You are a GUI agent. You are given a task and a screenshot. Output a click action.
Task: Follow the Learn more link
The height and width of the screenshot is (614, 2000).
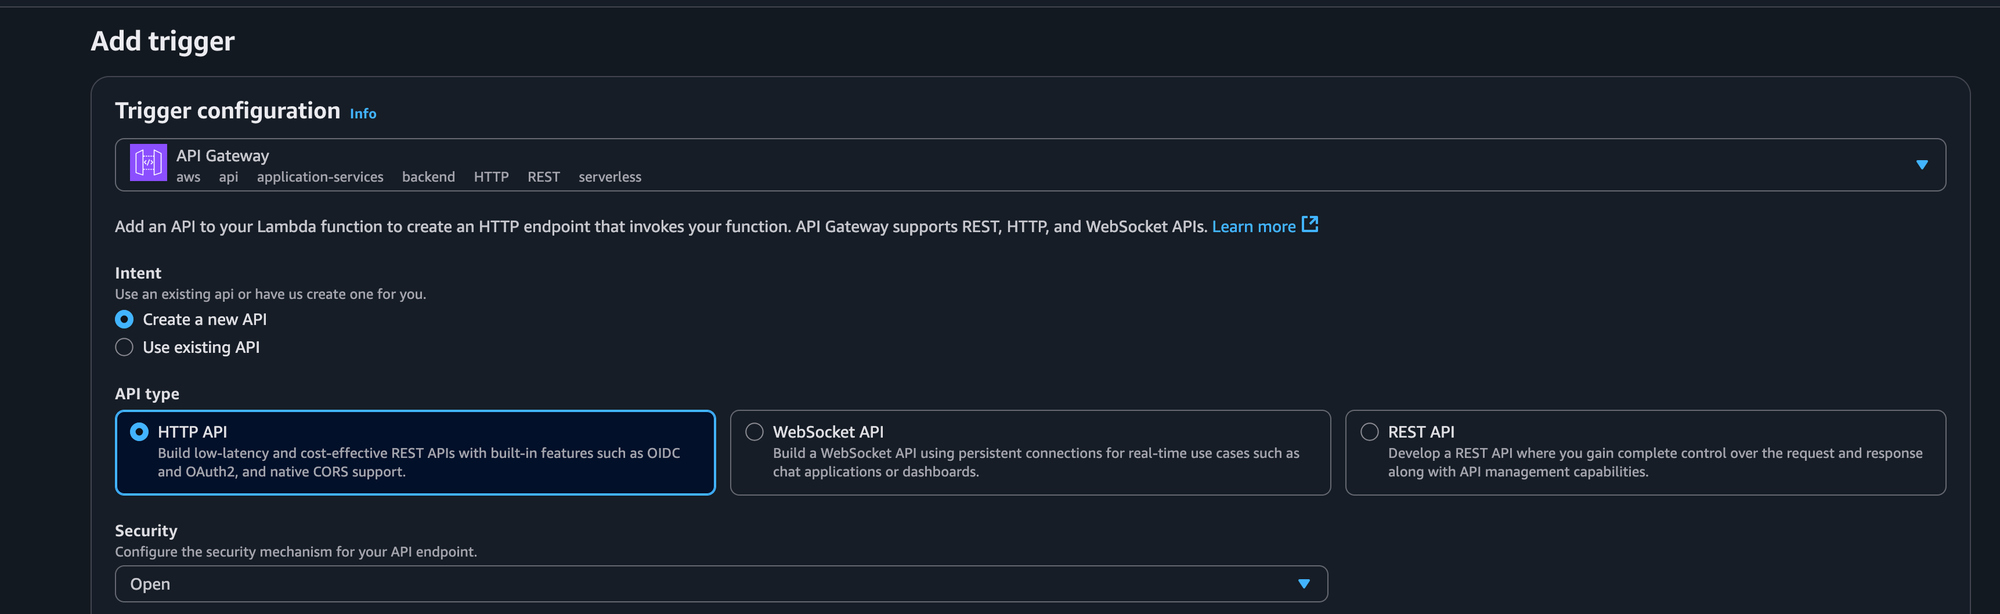coord(1253,227)
